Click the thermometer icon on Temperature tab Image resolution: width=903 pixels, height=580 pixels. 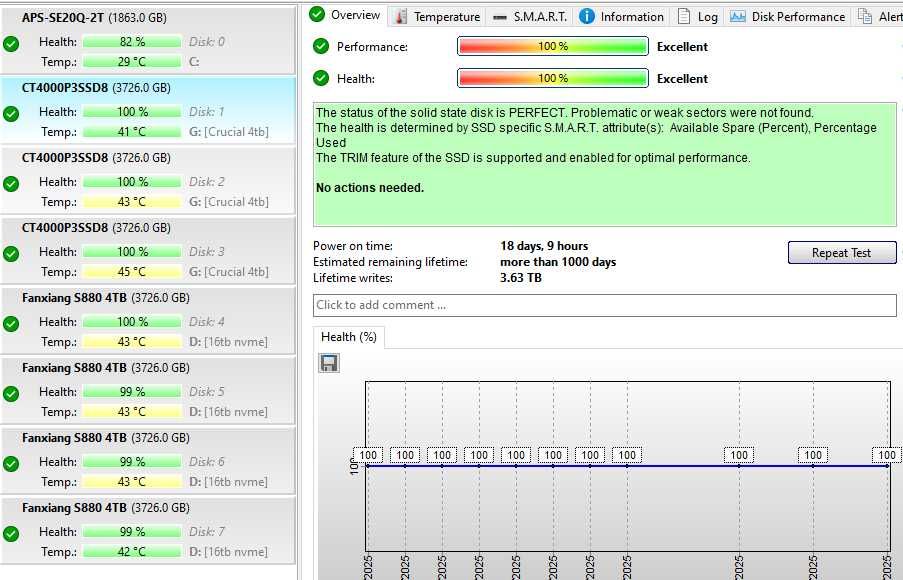click(400, 17)
